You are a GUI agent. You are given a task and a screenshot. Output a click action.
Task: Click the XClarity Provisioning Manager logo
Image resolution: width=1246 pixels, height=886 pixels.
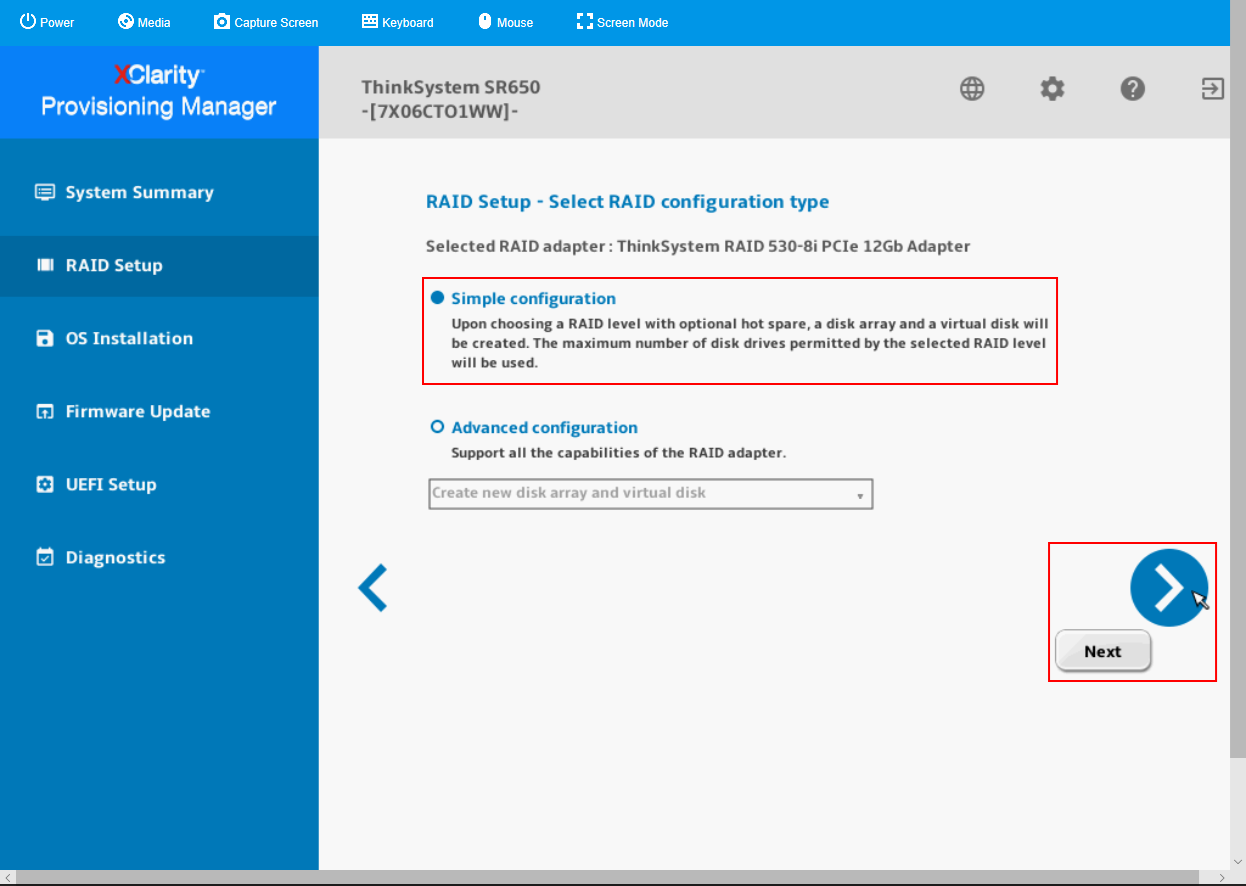pos(159,91)
